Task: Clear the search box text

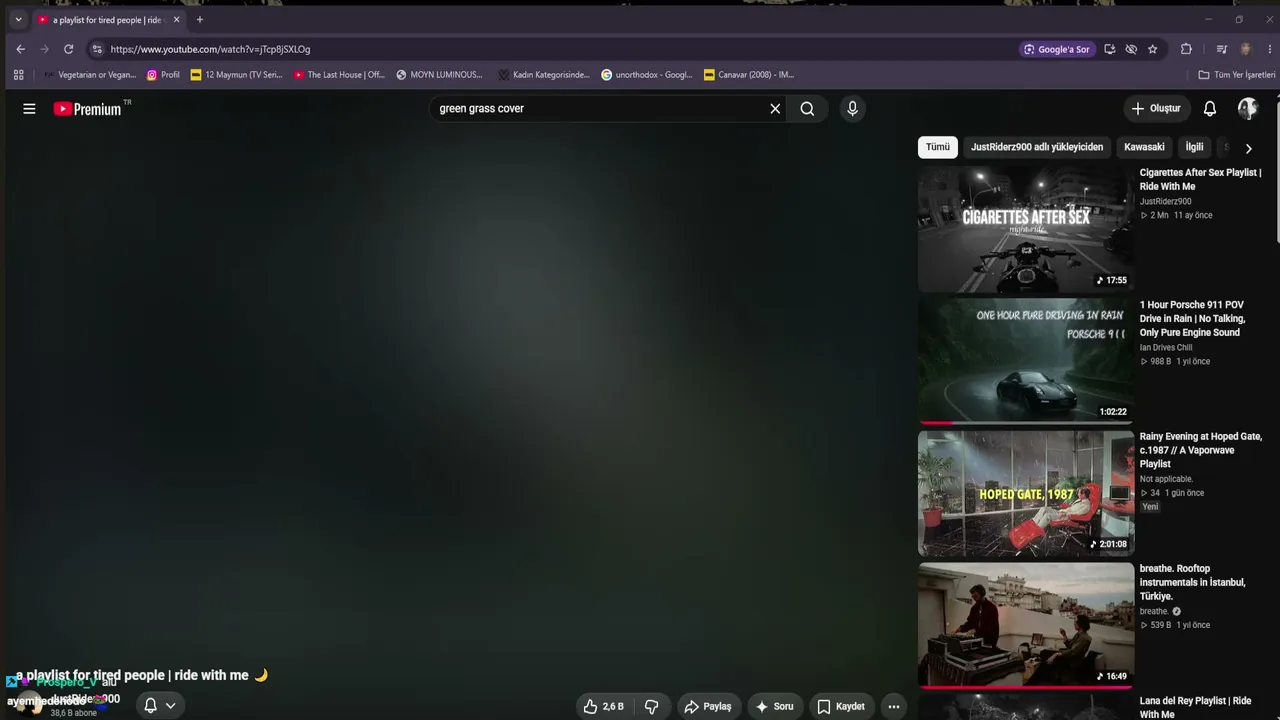Action: (775, 109)
